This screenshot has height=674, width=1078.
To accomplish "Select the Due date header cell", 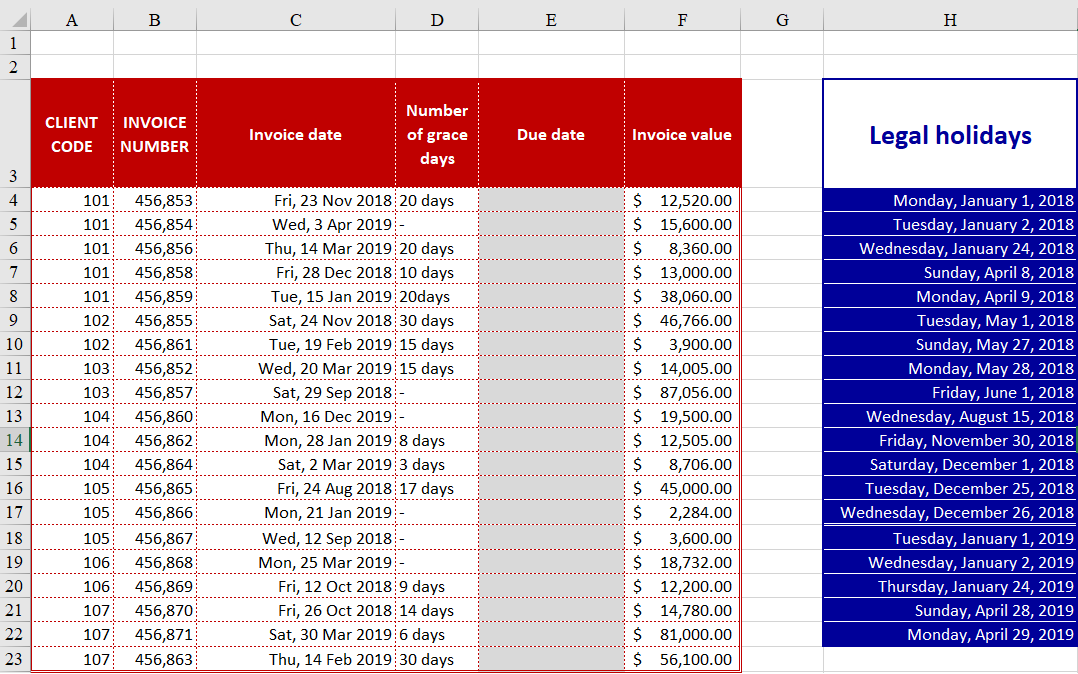I will click(x=550, y=133).
